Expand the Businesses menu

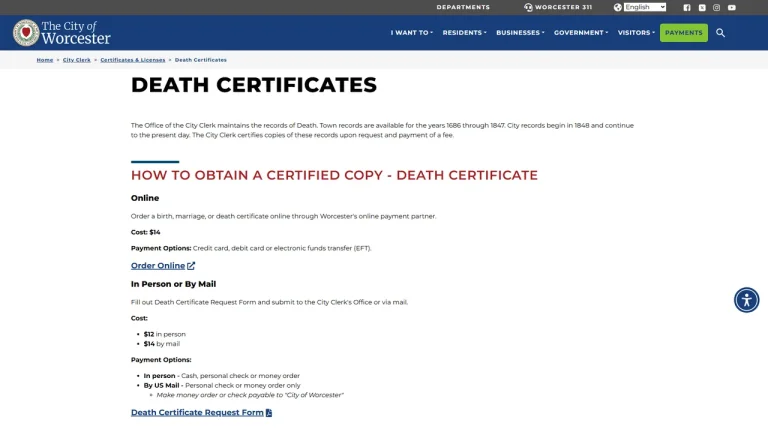pyautogui.click(x=520, y=33)
